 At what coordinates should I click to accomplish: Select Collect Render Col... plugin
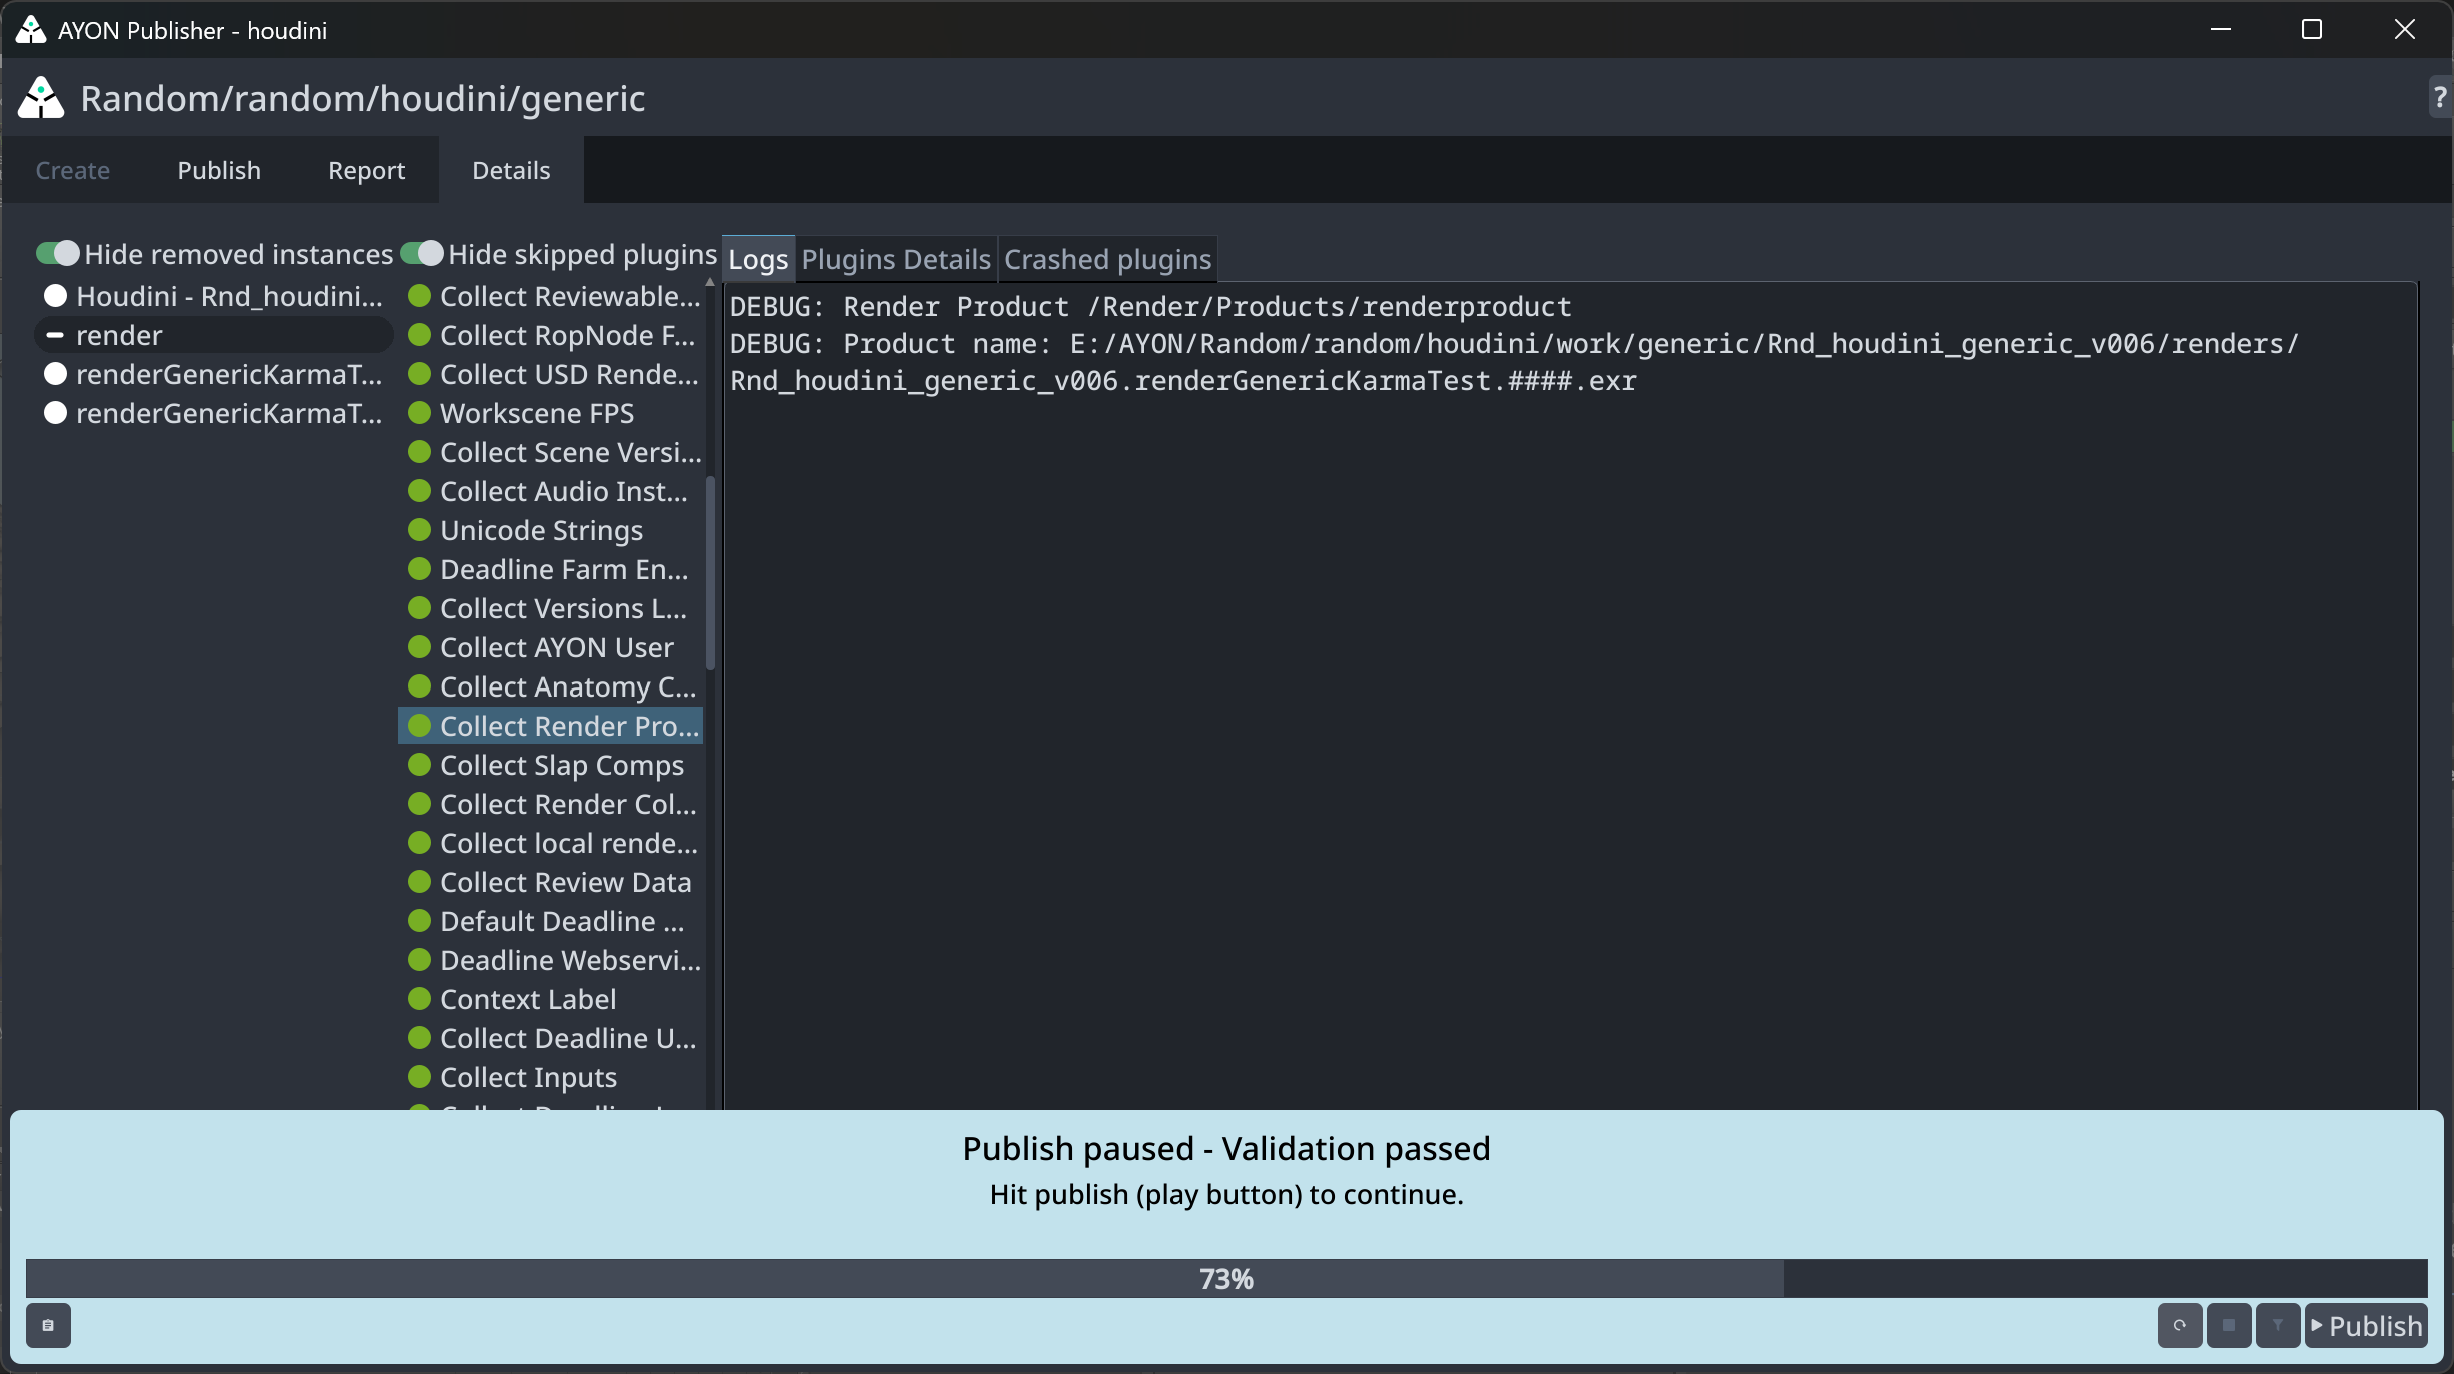(551, 804)
